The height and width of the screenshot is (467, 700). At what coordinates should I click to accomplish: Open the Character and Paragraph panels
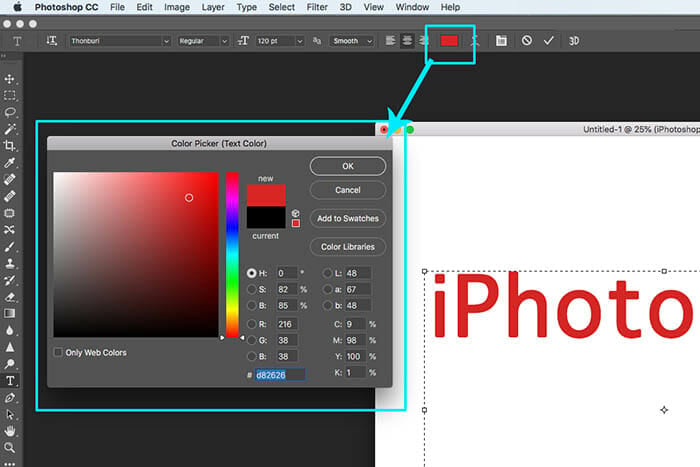point(501,41)
